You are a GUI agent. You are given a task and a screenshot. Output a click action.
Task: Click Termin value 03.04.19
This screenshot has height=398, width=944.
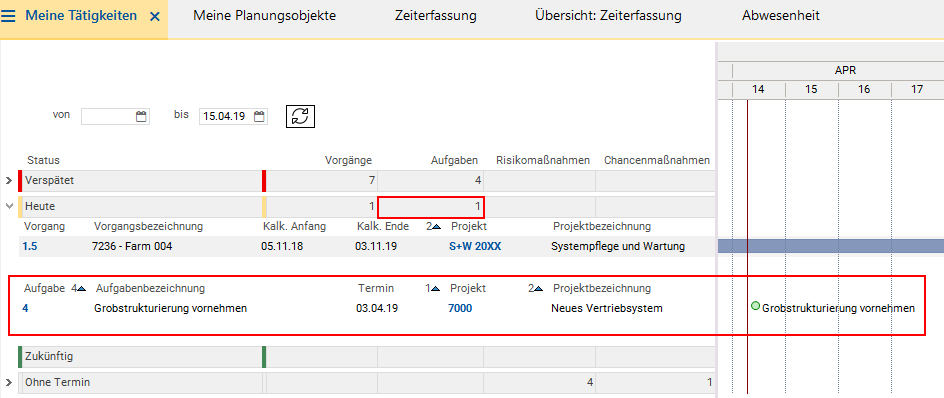pos(377,309)
